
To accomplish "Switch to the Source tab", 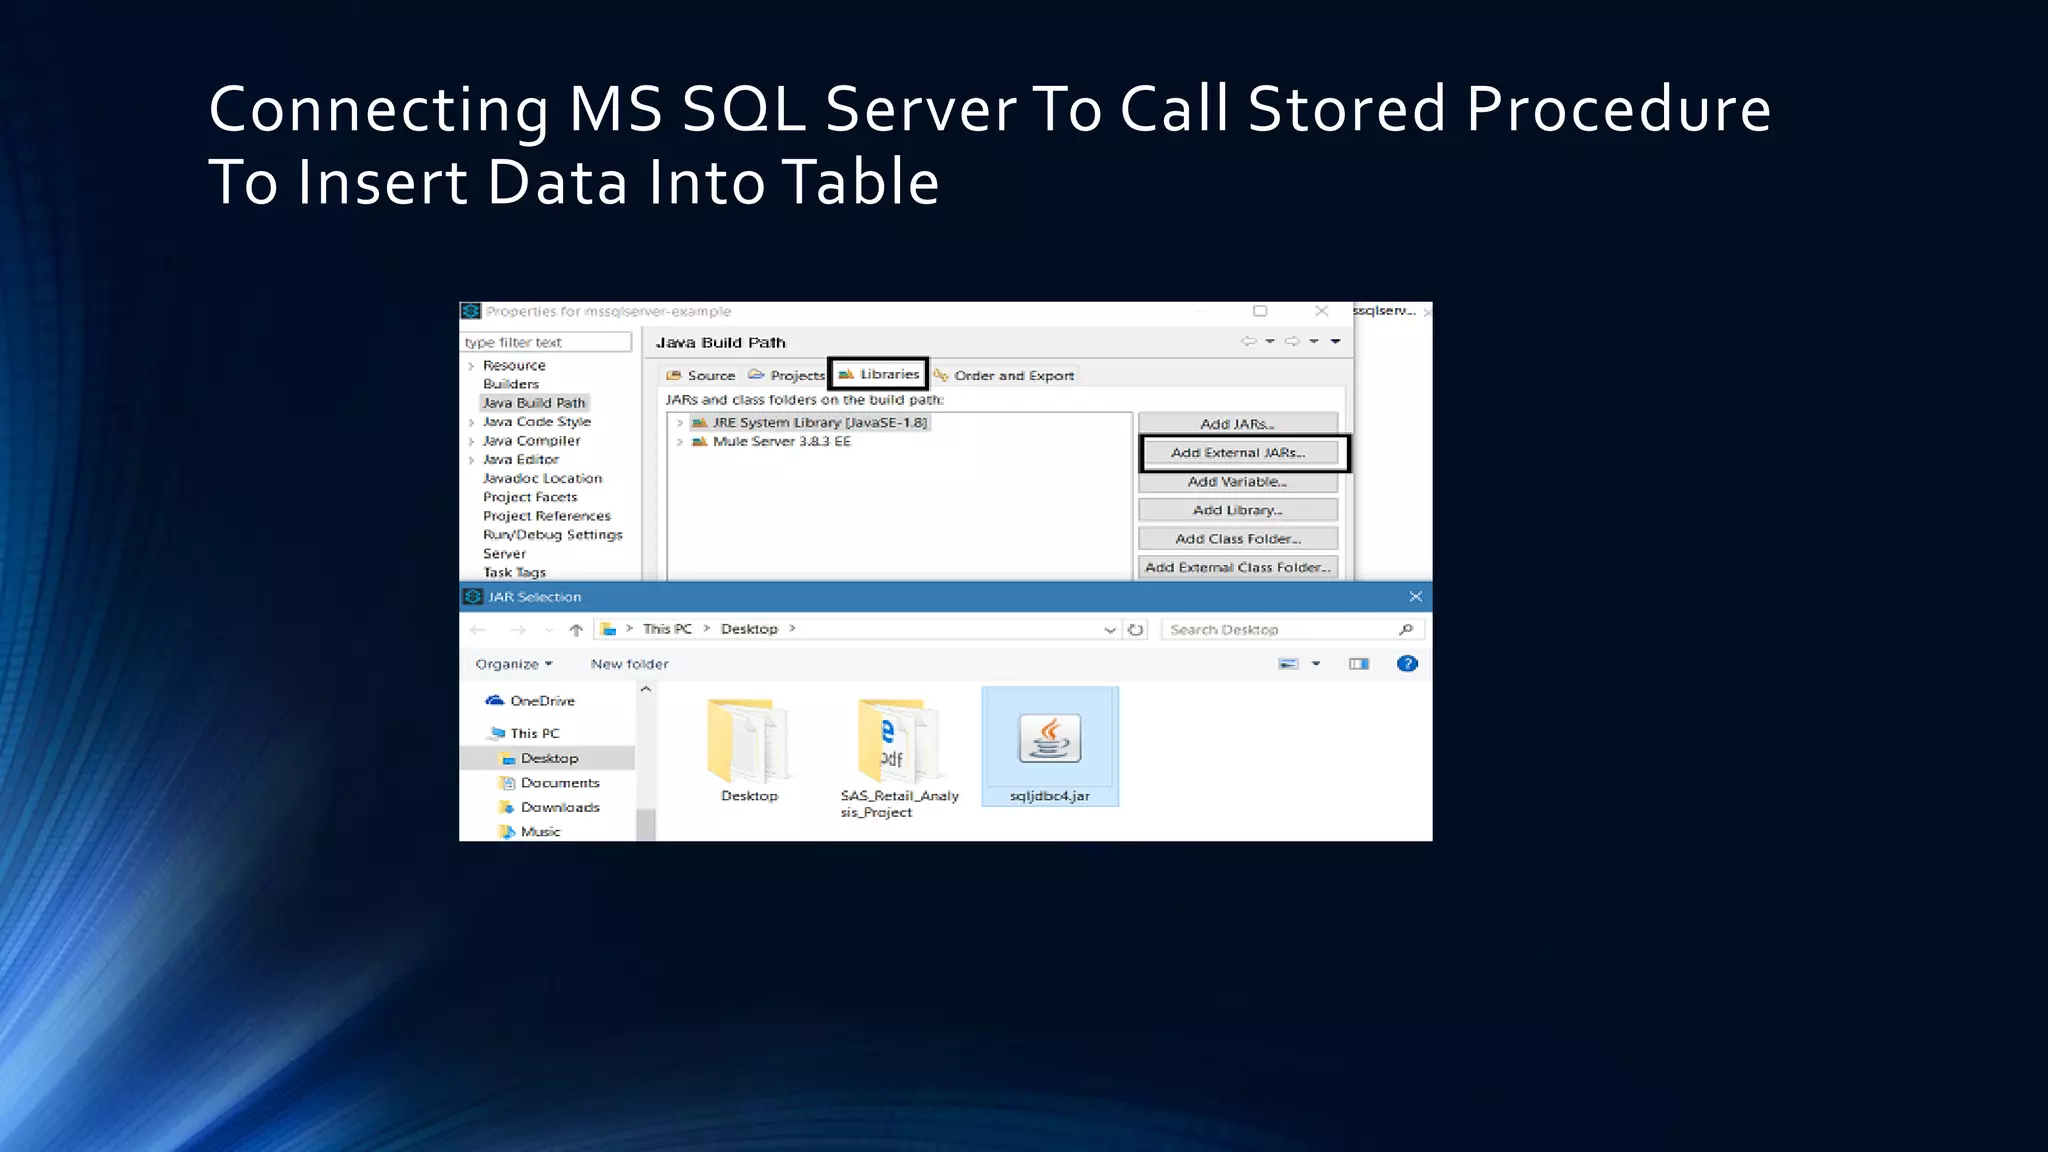I will [701, 375].
